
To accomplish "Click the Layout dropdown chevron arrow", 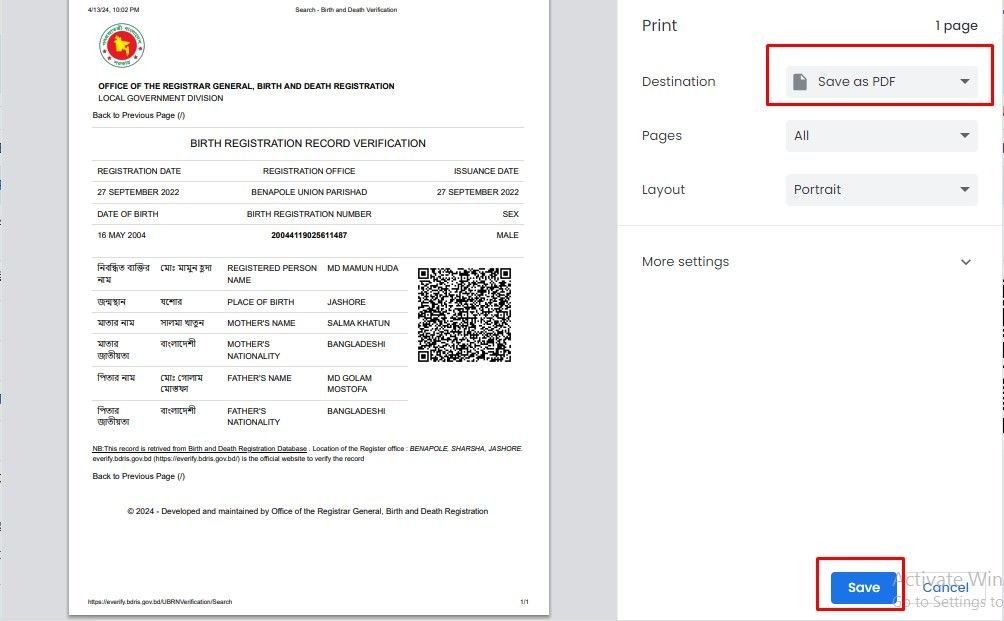I will click(964, 189).
